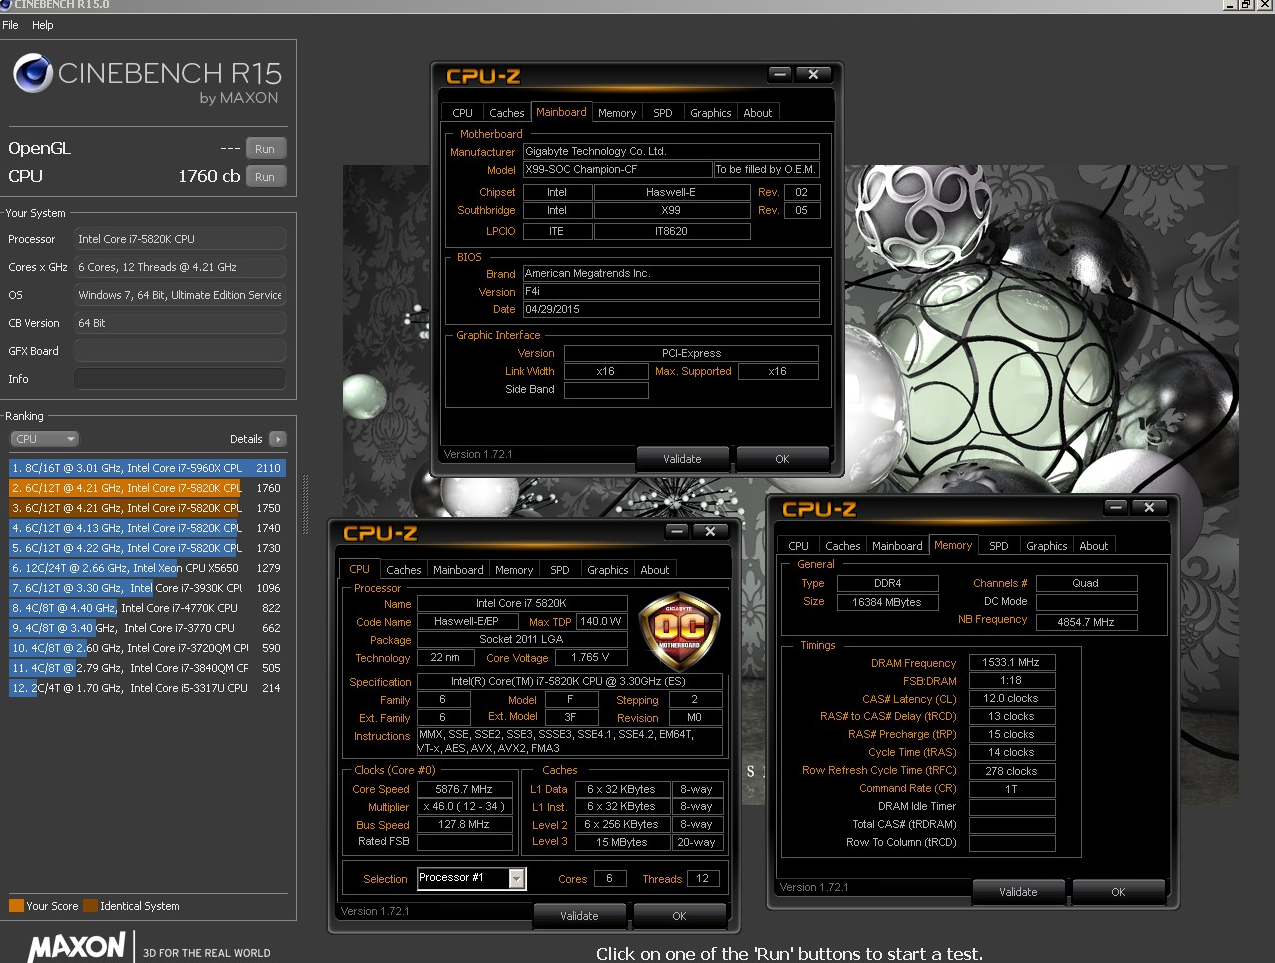Select ranking row 3 scoring 1750
The height and width of the screenshot is (963, 1275).
click(x=147, y=508)
